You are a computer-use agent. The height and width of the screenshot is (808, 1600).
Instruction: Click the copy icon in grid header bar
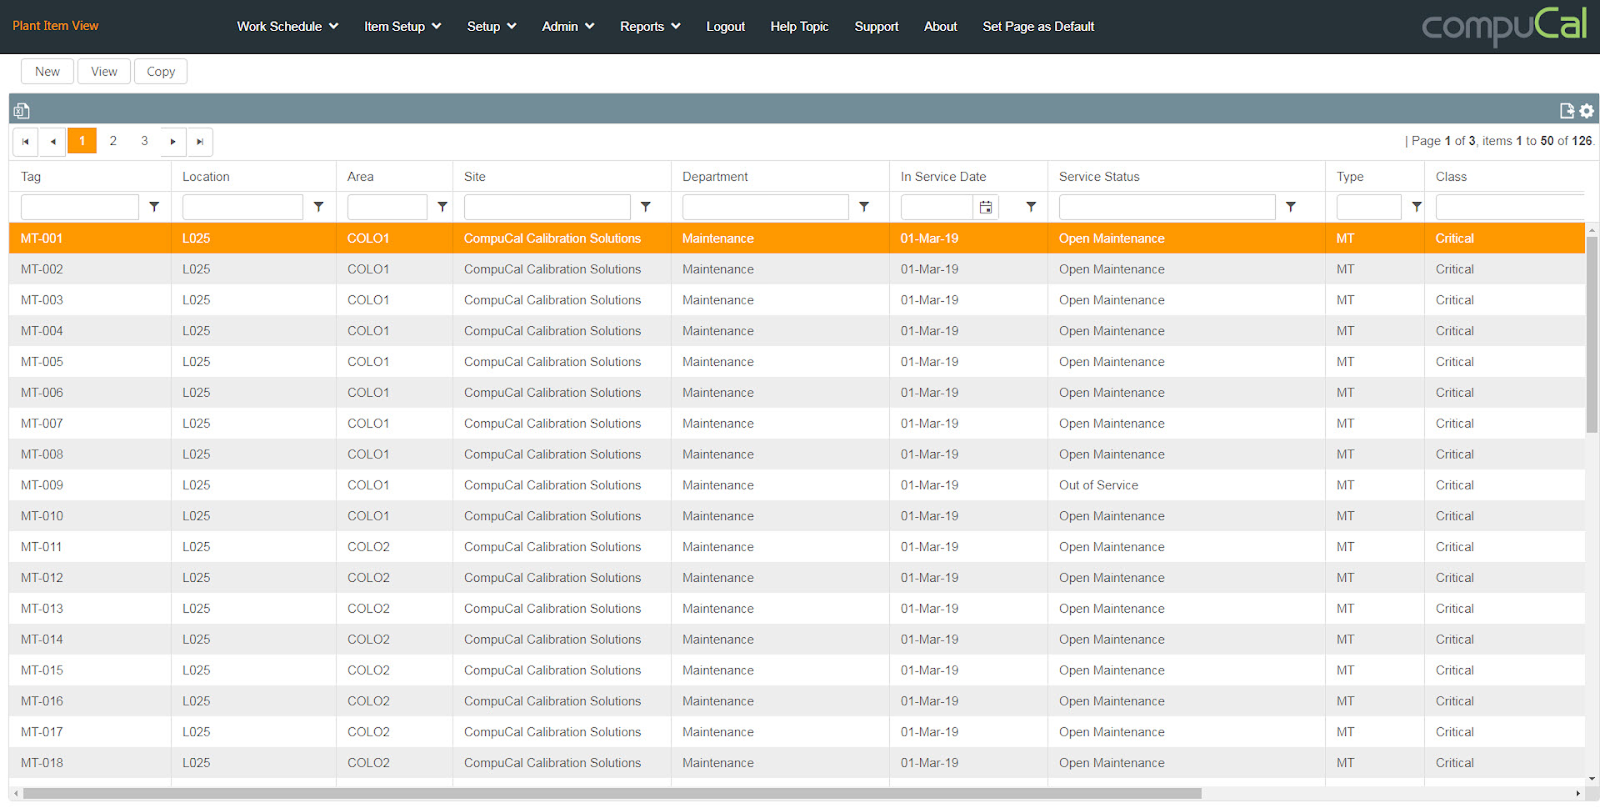(x=22, y=111)
